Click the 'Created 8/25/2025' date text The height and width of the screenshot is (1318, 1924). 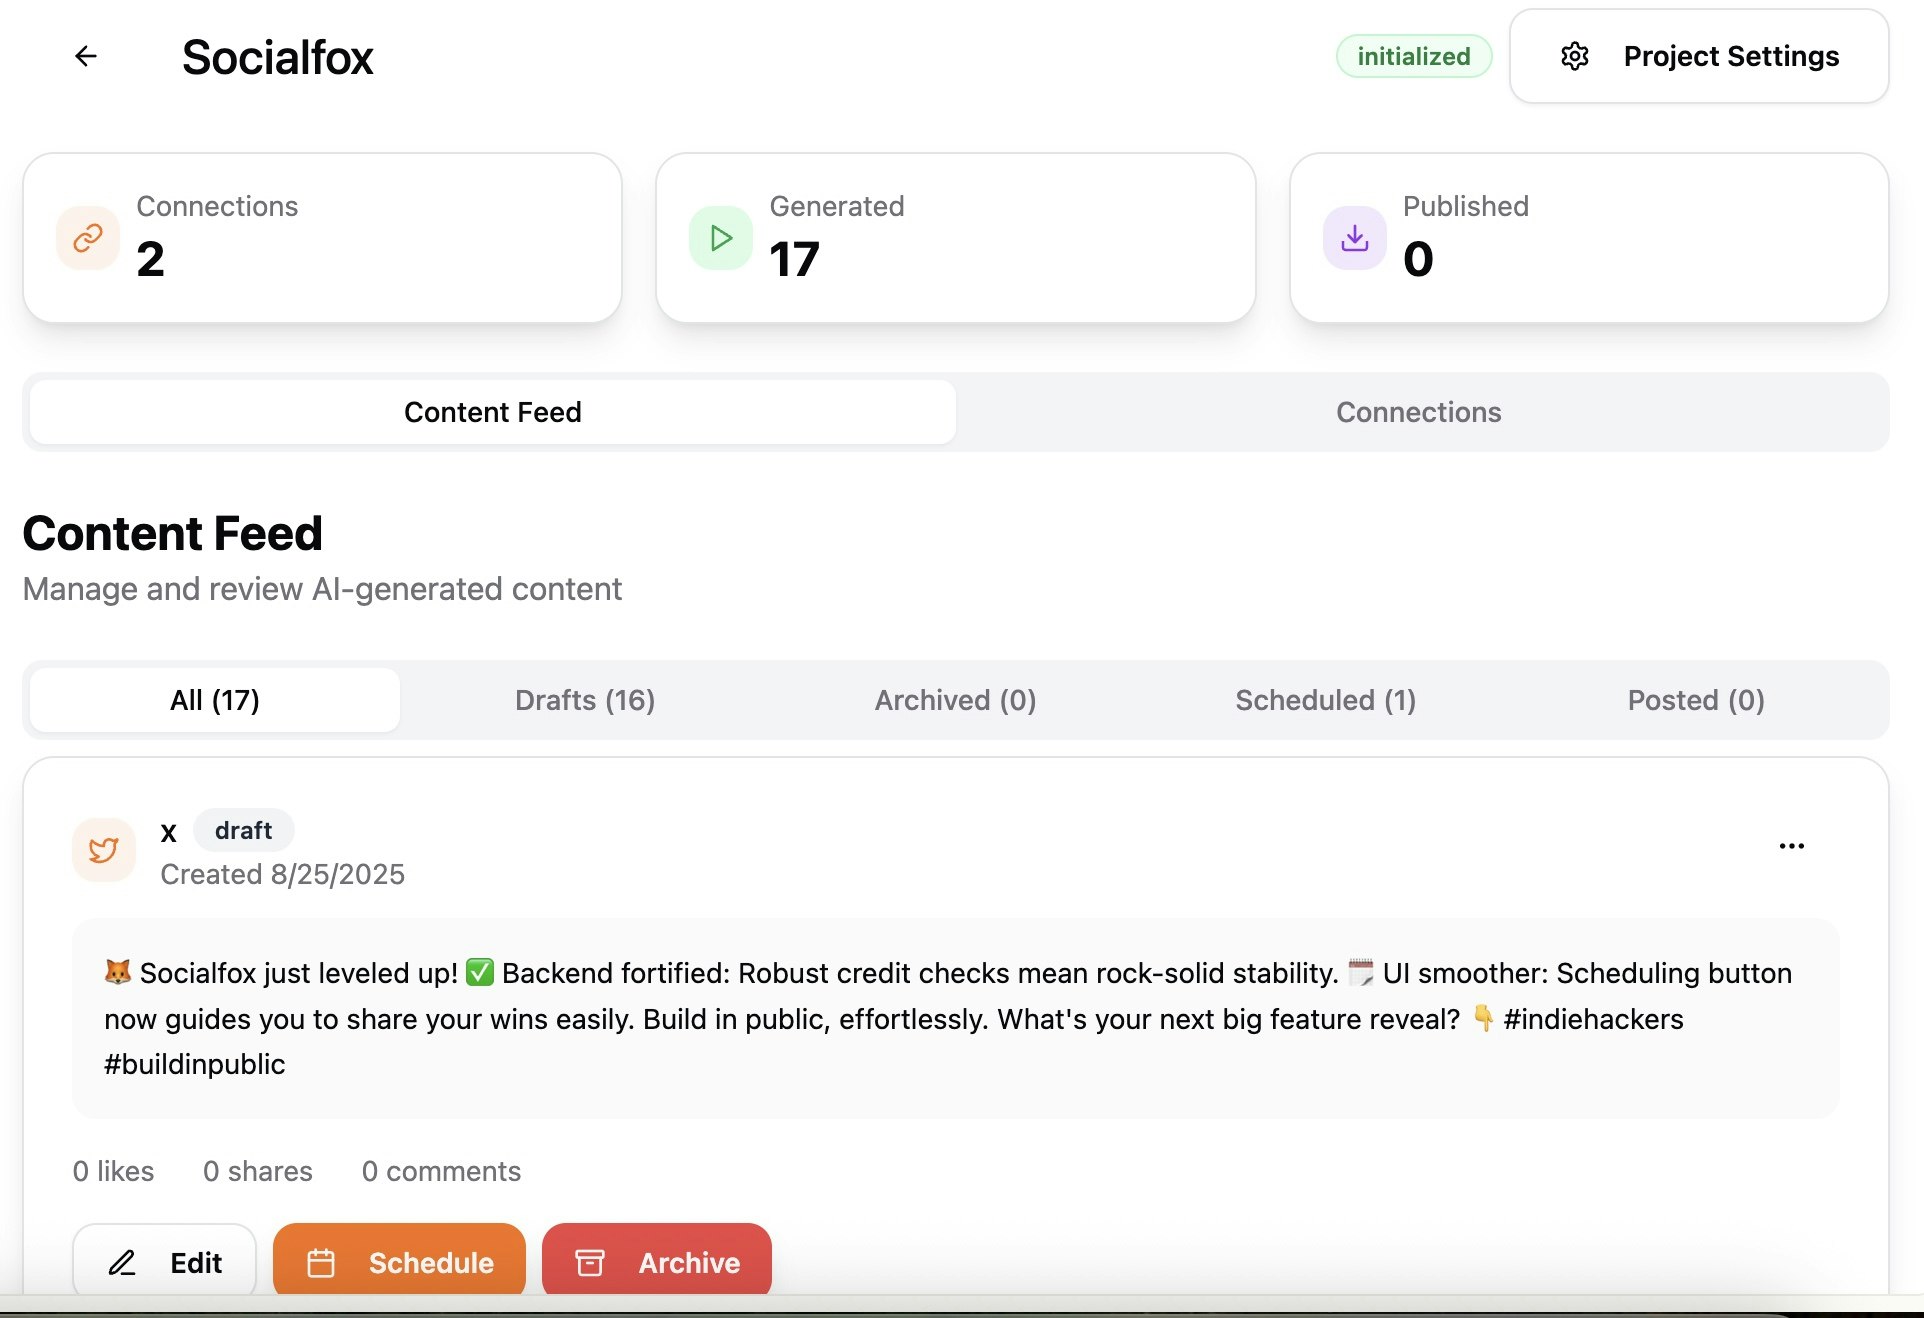283,874
